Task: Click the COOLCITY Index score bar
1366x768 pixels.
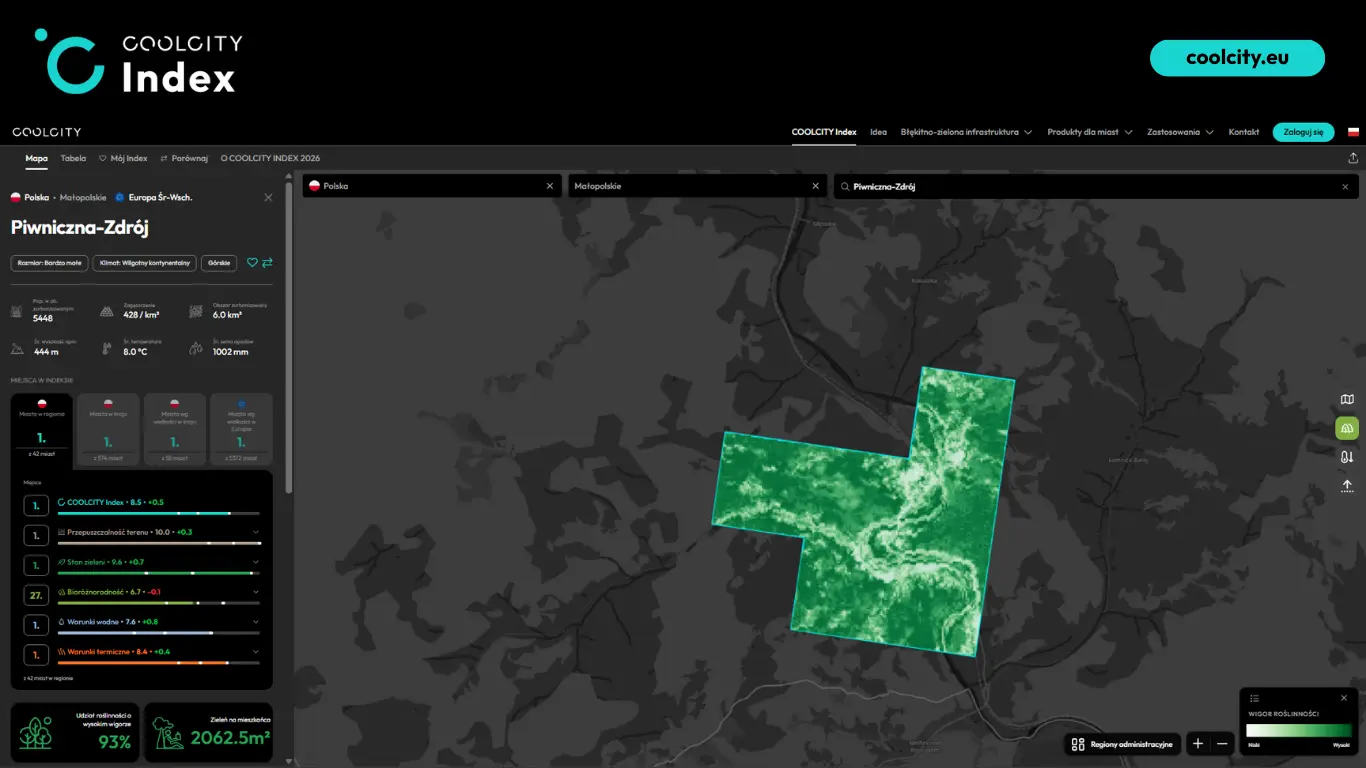Action: click(159, 513)
